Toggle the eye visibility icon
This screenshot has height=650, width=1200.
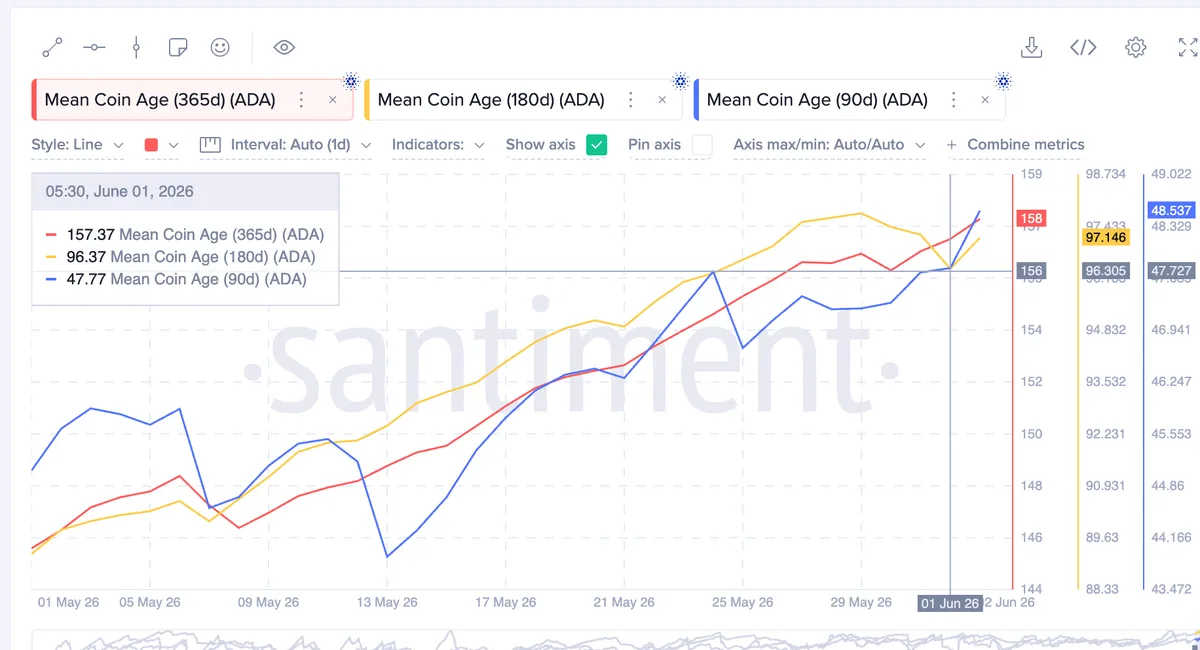284,47
